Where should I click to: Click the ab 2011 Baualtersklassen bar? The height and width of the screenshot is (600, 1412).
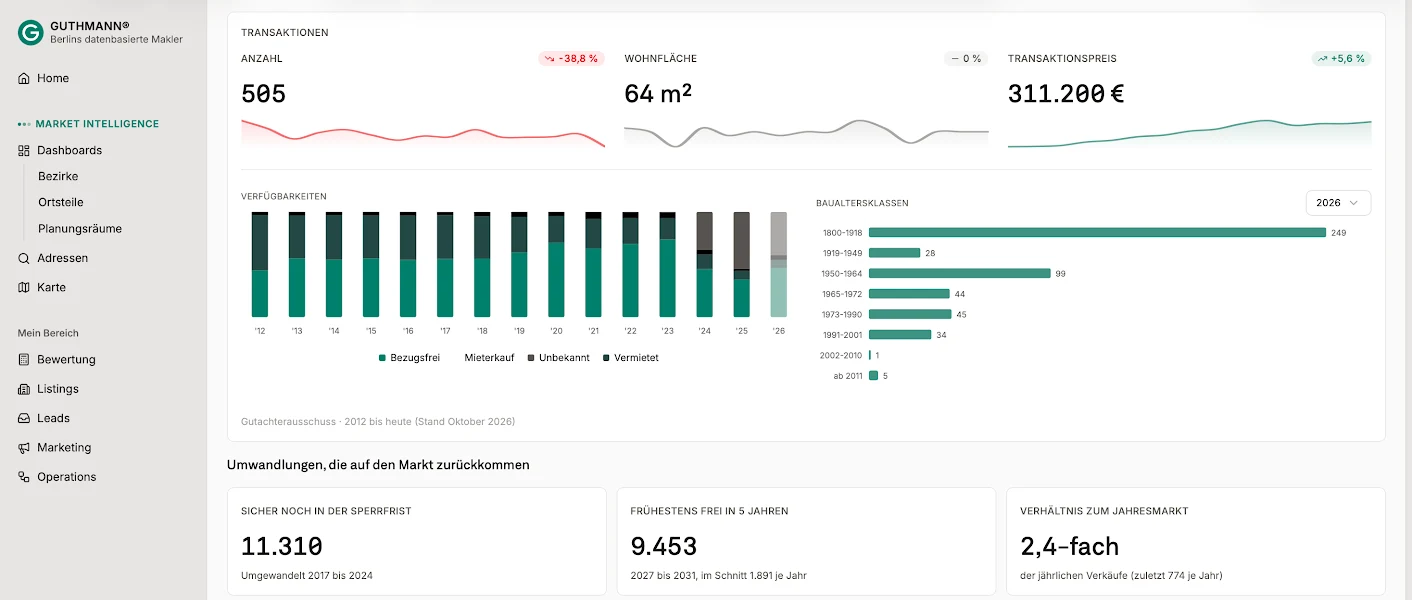(x=873, y=376)
